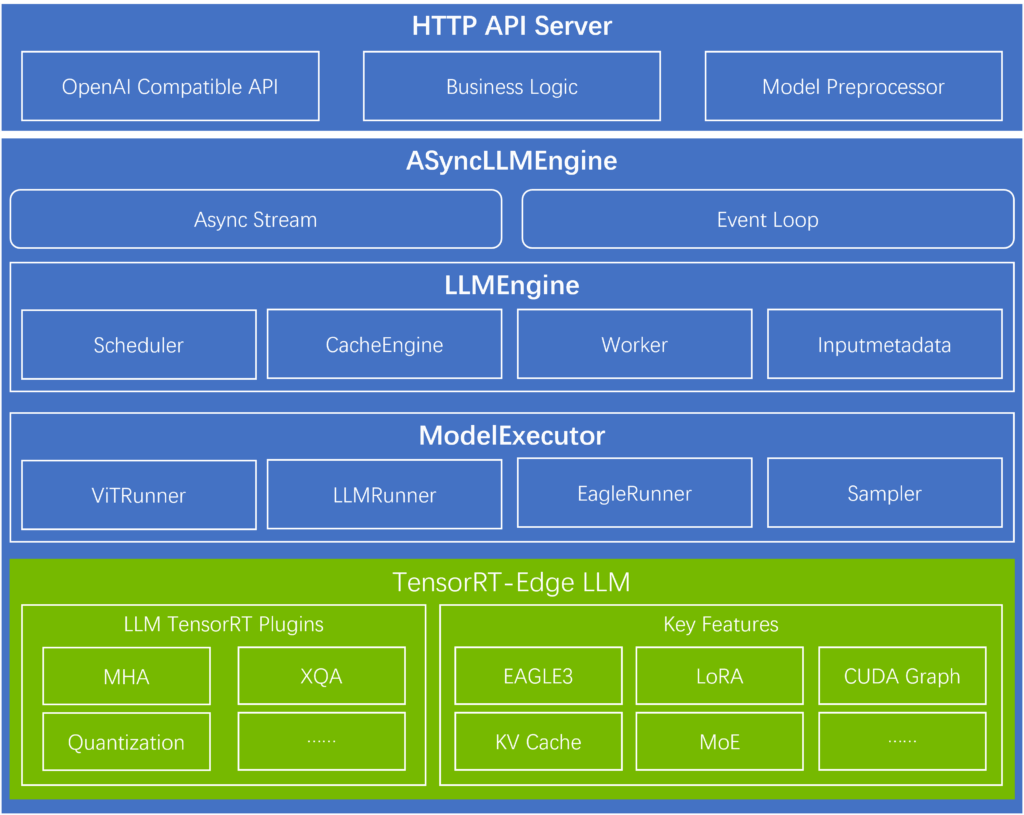Click the EAGLE3 key feature
Viewport: 1024px width, 815px height.
[x=538, y=677]
